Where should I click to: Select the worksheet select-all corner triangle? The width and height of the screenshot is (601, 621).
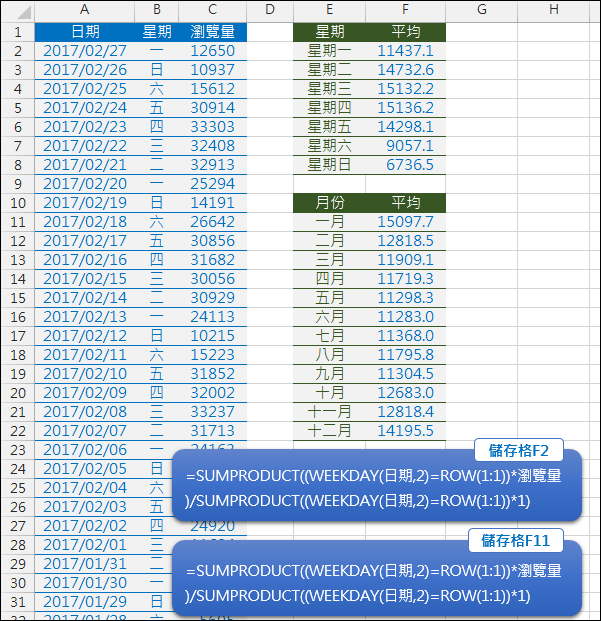pos(24,12)
